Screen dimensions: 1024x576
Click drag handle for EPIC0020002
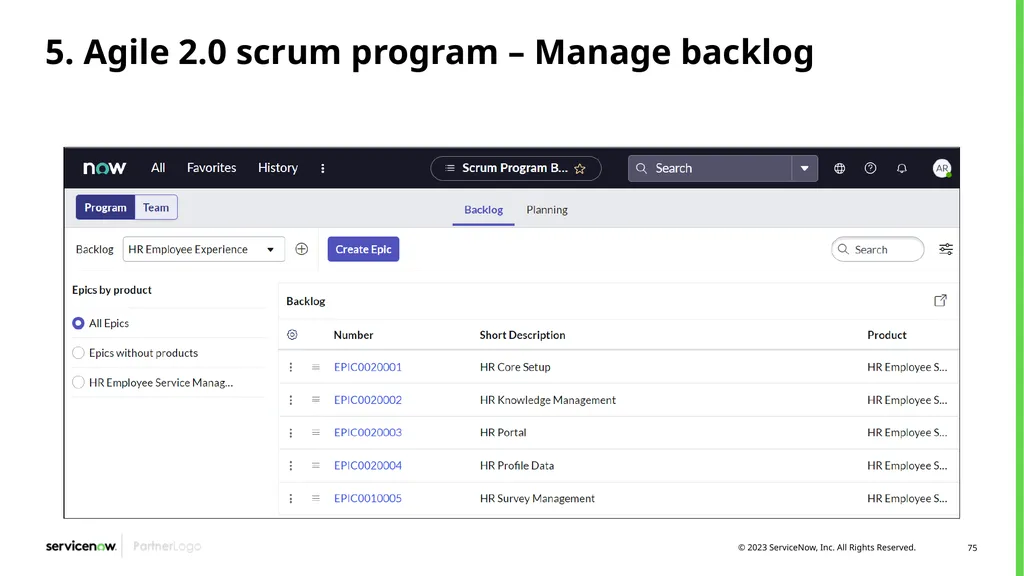[315, 400]
